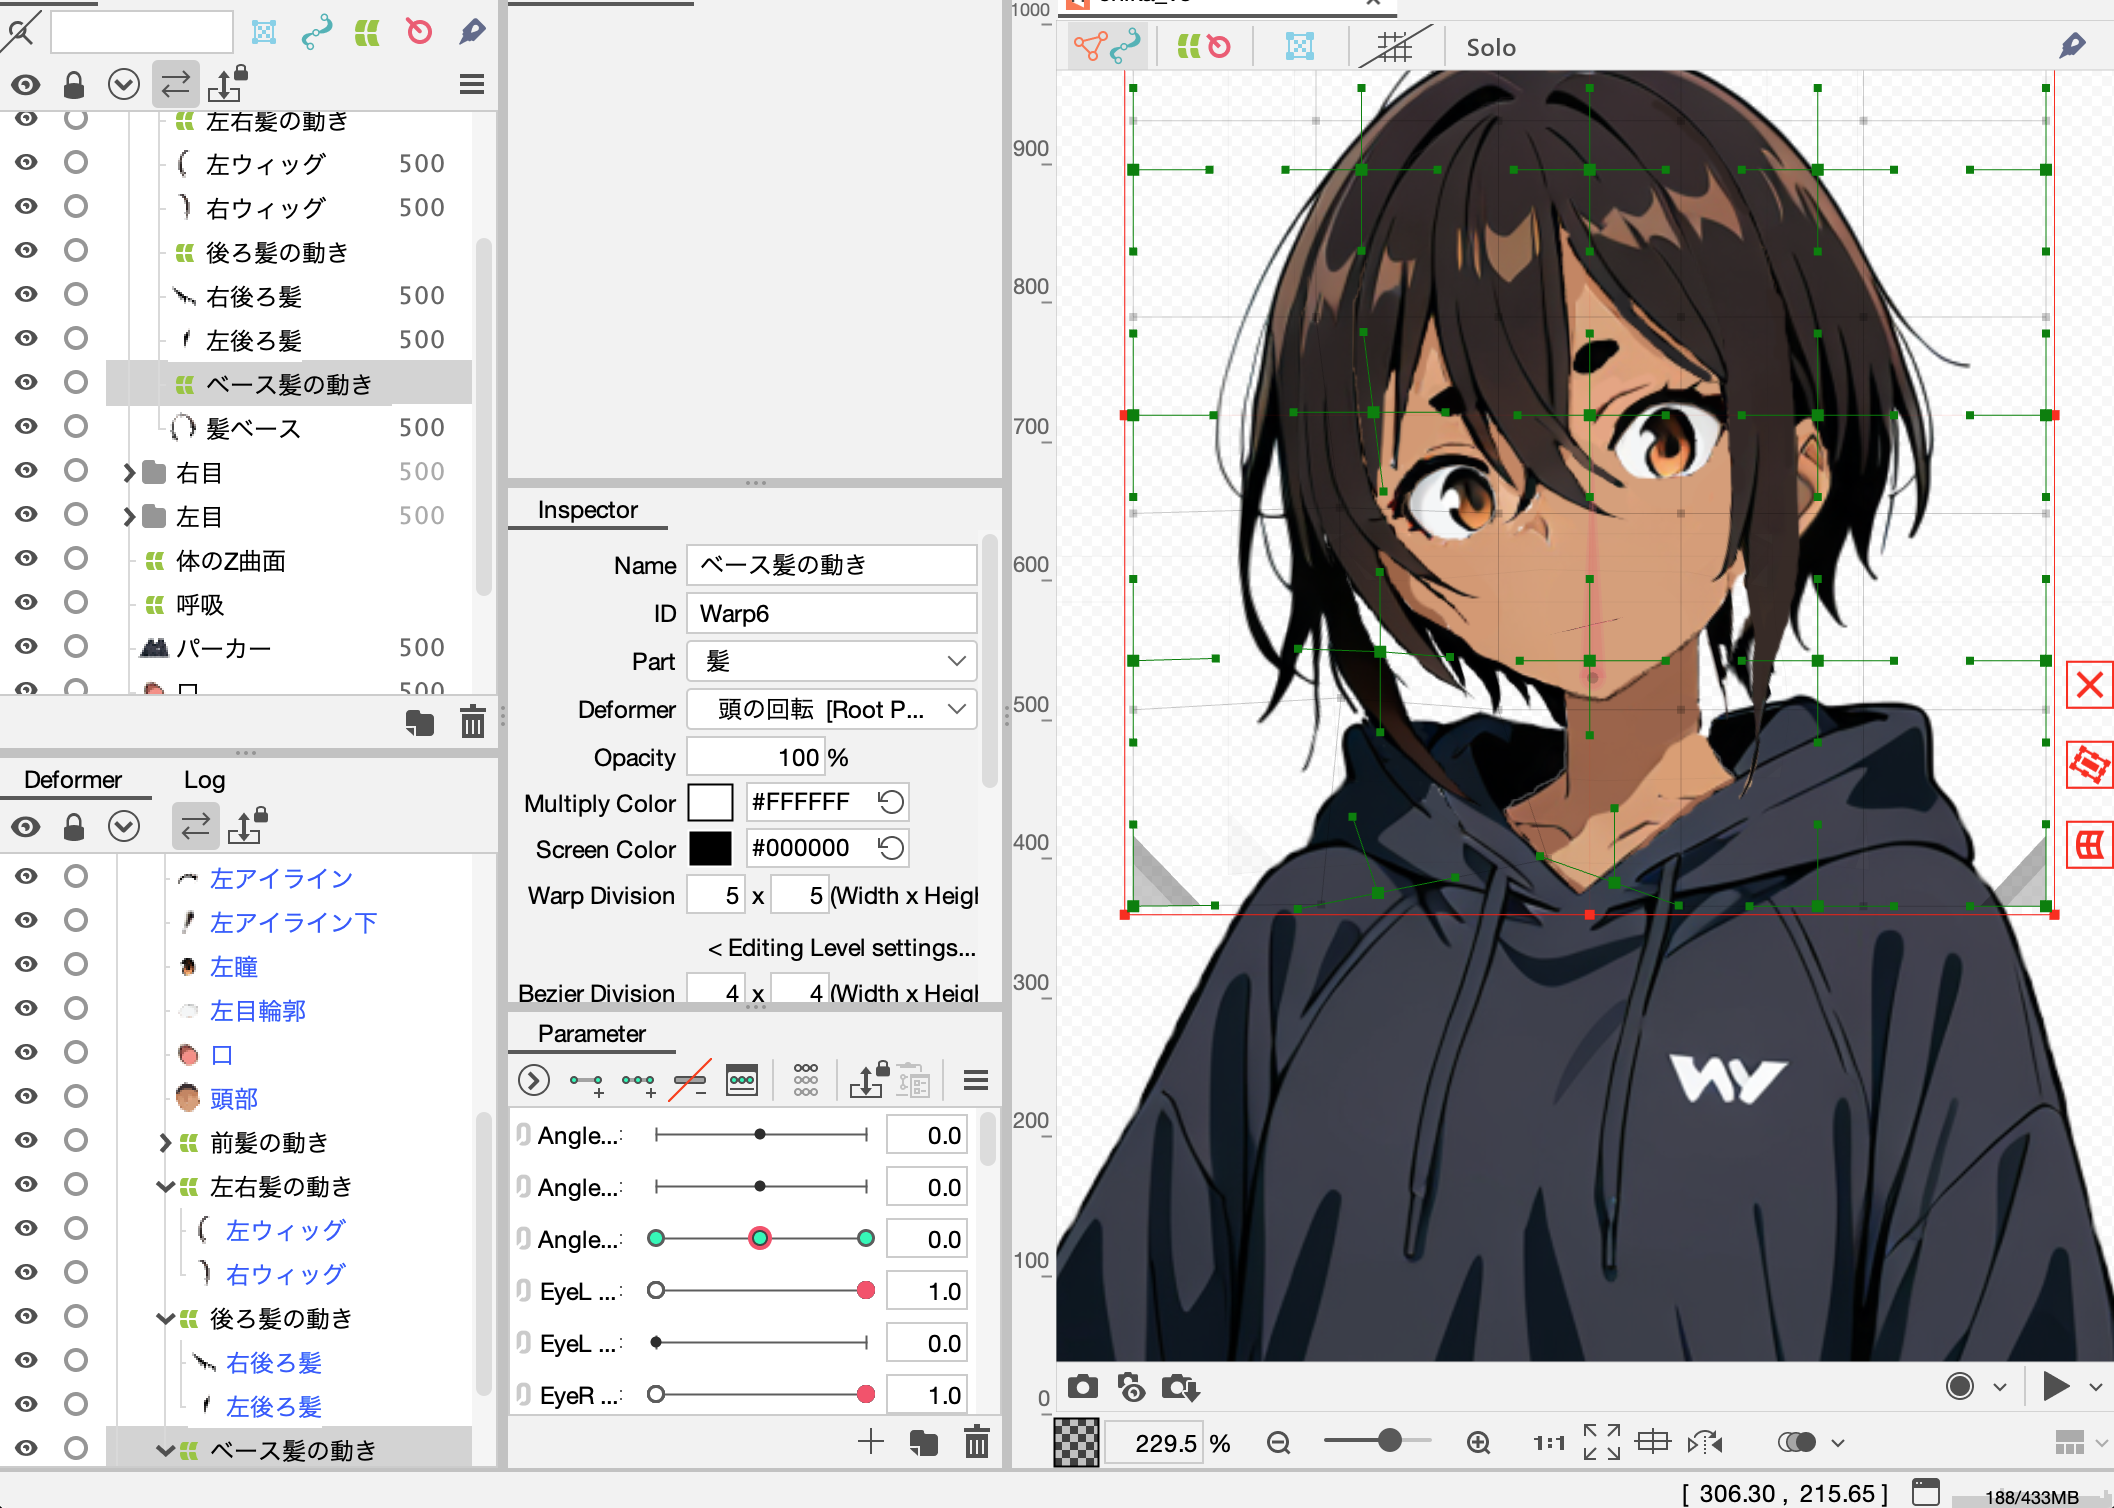Viewport: 2114px width, 1508px height.
Task: Hide the 左ウィッグ layer
Action: click(x=27, y=162)
